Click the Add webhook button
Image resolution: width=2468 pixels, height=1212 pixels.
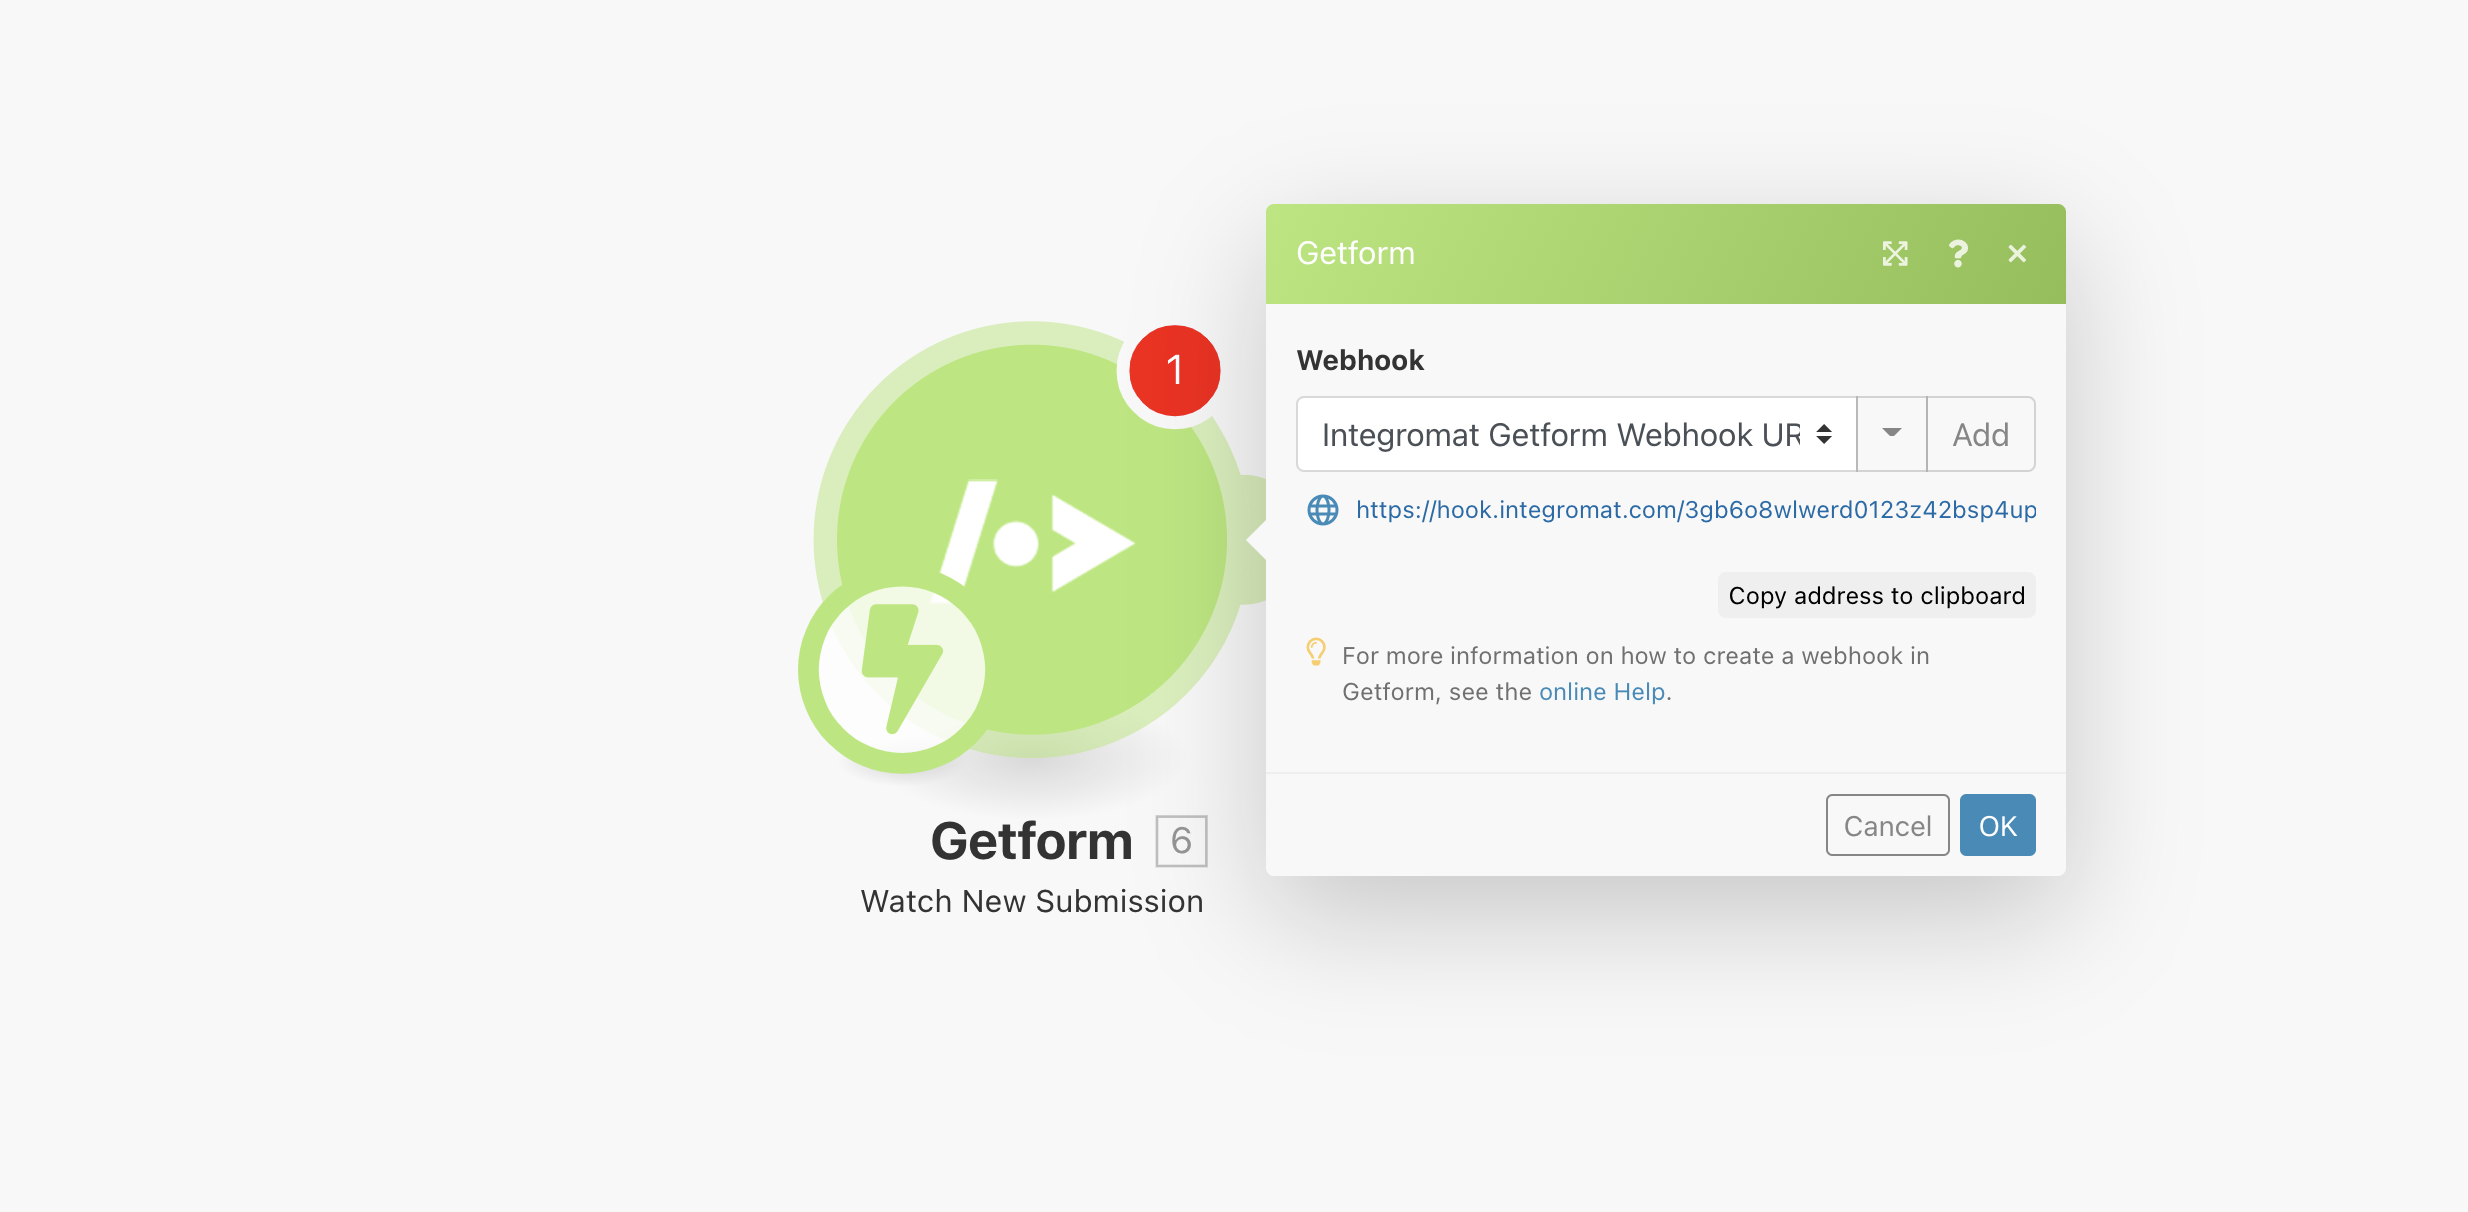click(x=1978, y=433)
